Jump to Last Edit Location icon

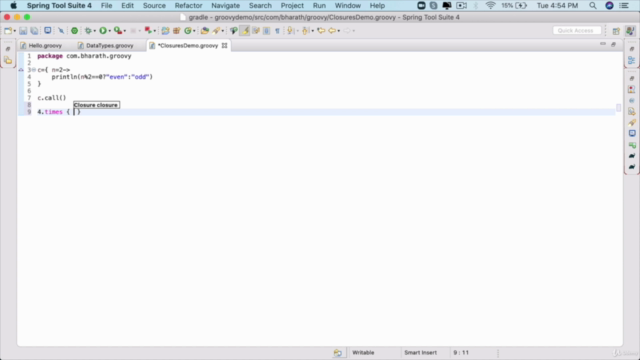(321, 31)
